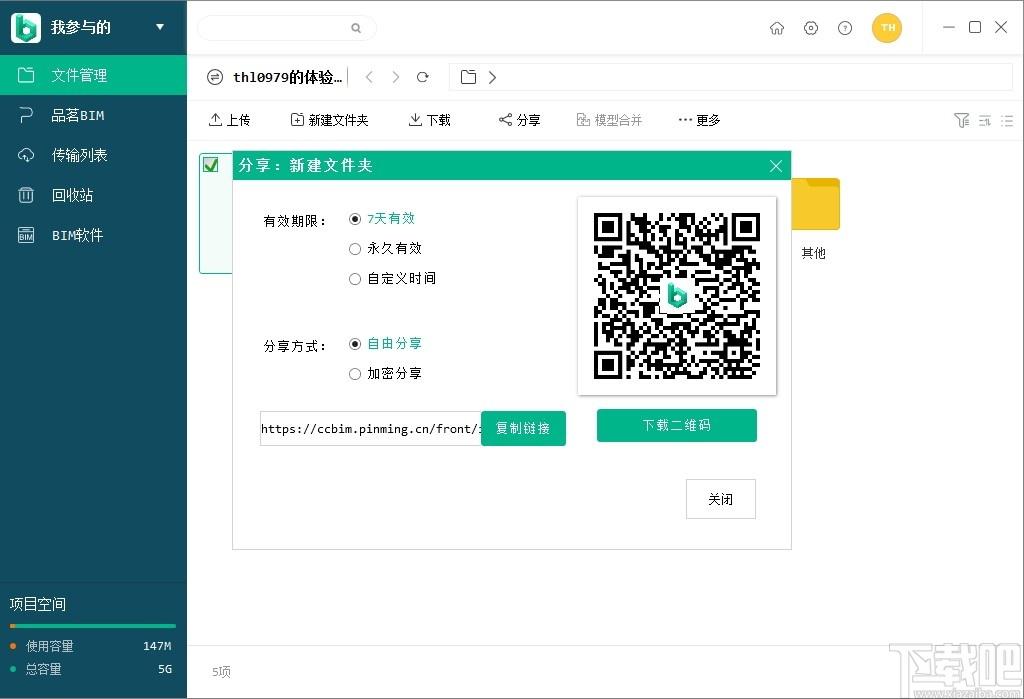Click the filter funnel icon
The width and height of the screenshot is (1024, 699).
(961, 120)
